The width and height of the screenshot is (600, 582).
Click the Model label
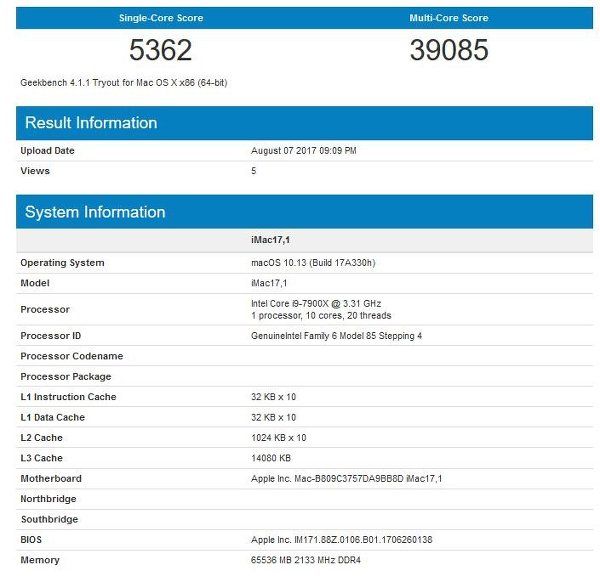coord(35,283)
